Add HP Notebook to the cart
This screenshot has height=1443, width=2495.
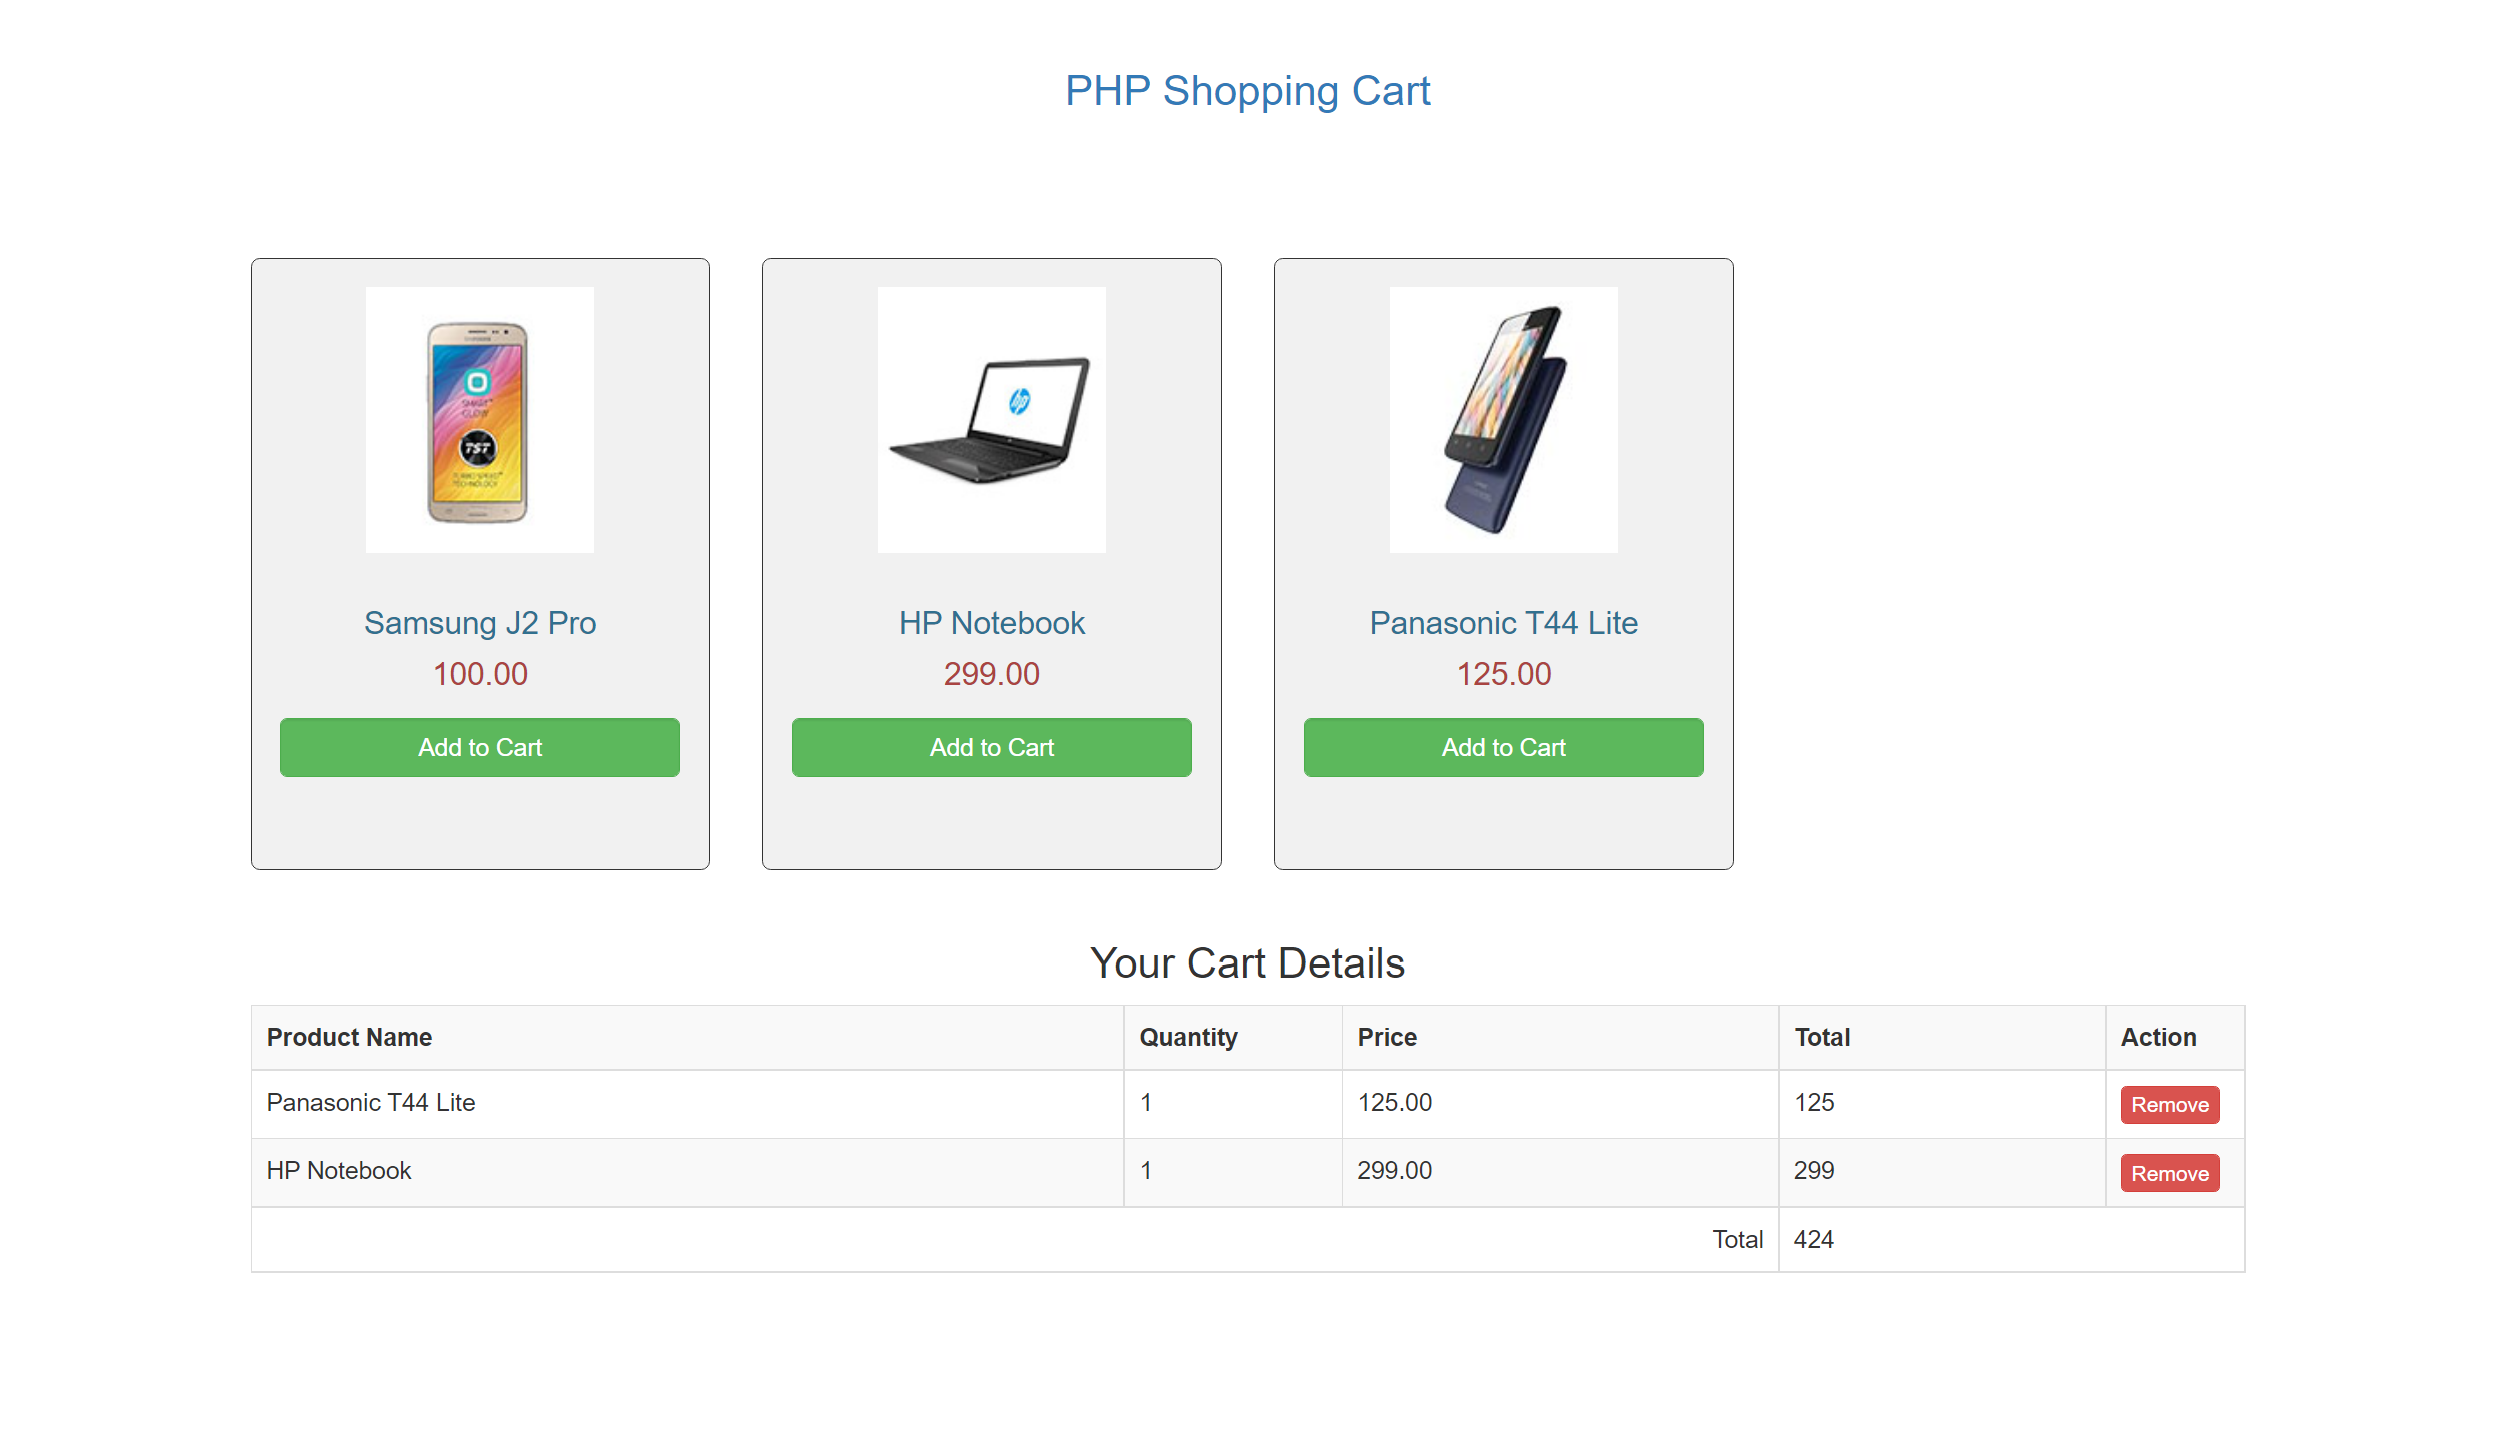991,747
